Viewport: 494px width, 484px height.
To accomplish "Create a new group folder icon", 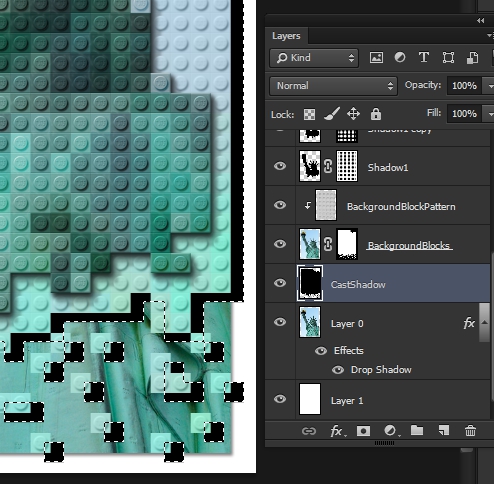I will tap(417, 430).
